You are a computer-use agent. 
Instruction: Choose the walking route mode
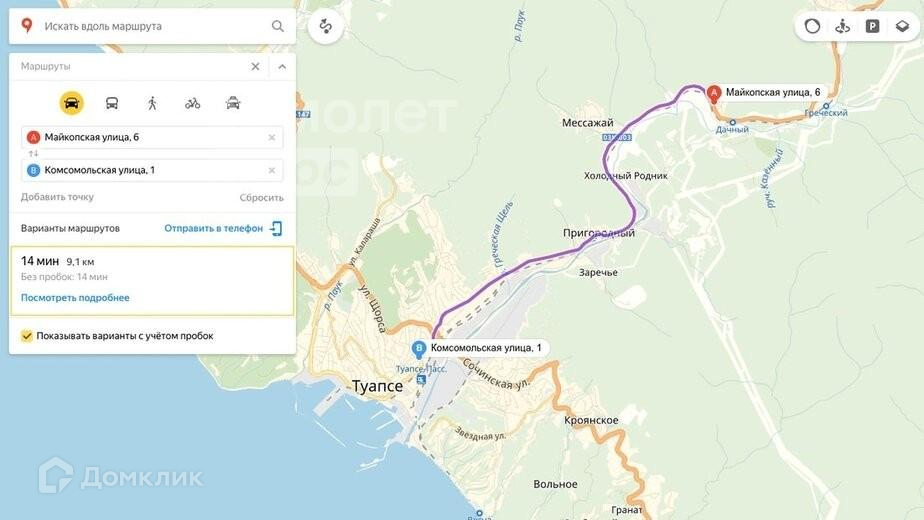(152, 103)
